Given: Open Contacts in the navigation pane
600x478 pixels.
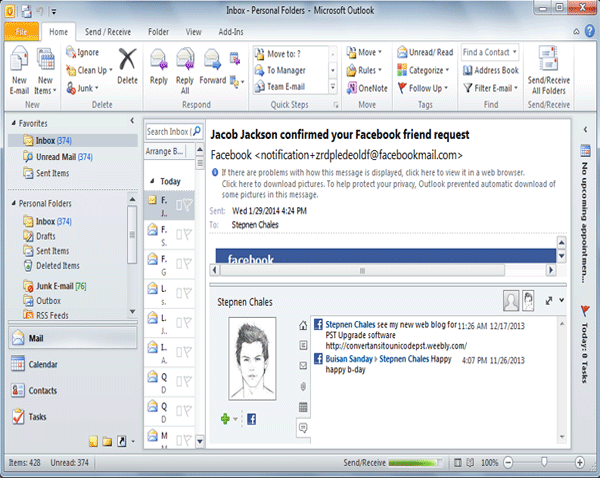Looking at the screenshot, I should pos(73,390).
